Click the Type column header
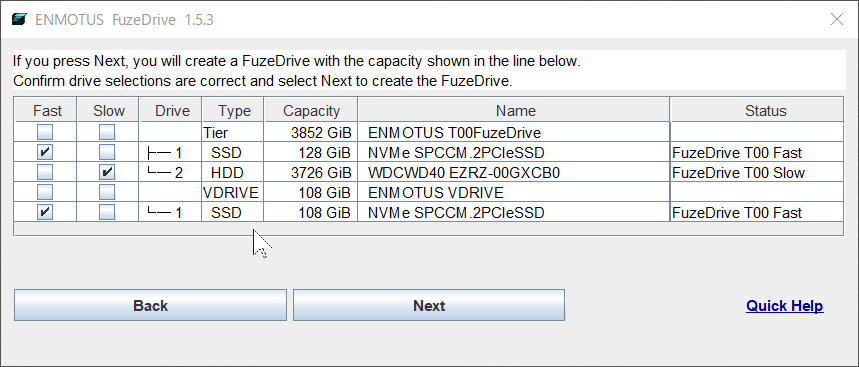Viewport: 859px width, 367px height. (233, 111)
